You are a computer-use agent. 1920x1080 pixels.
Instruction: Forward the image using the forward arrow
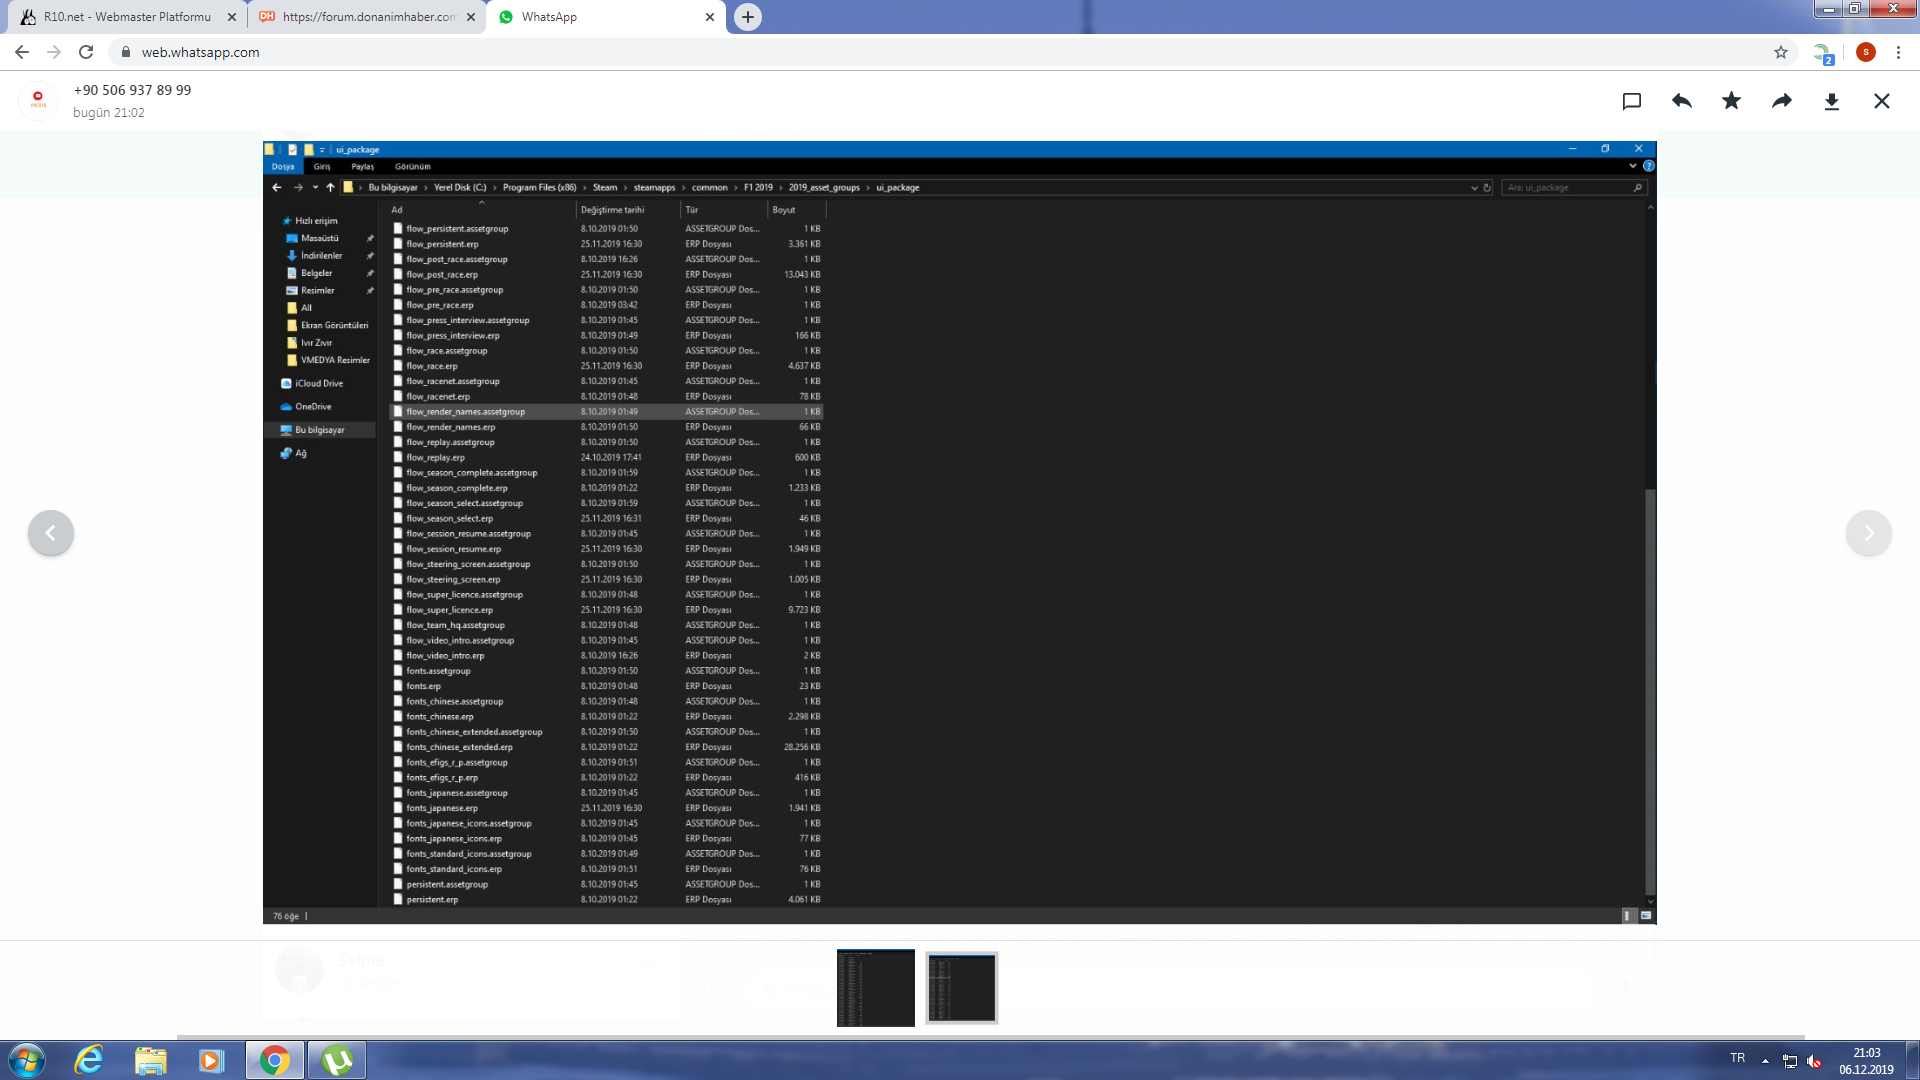click(x=1782, y=101)
